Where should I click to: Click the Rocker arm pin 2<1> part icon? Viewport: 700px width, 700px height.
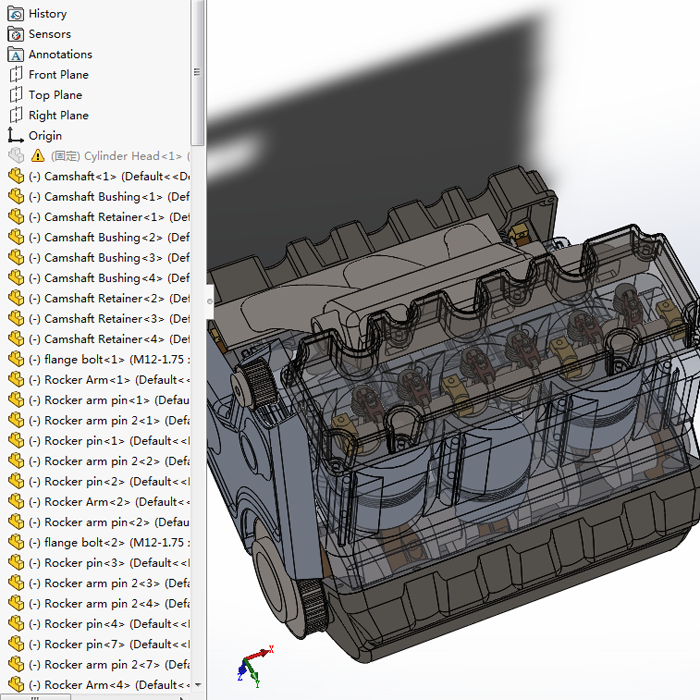click(x=16, y=420)
